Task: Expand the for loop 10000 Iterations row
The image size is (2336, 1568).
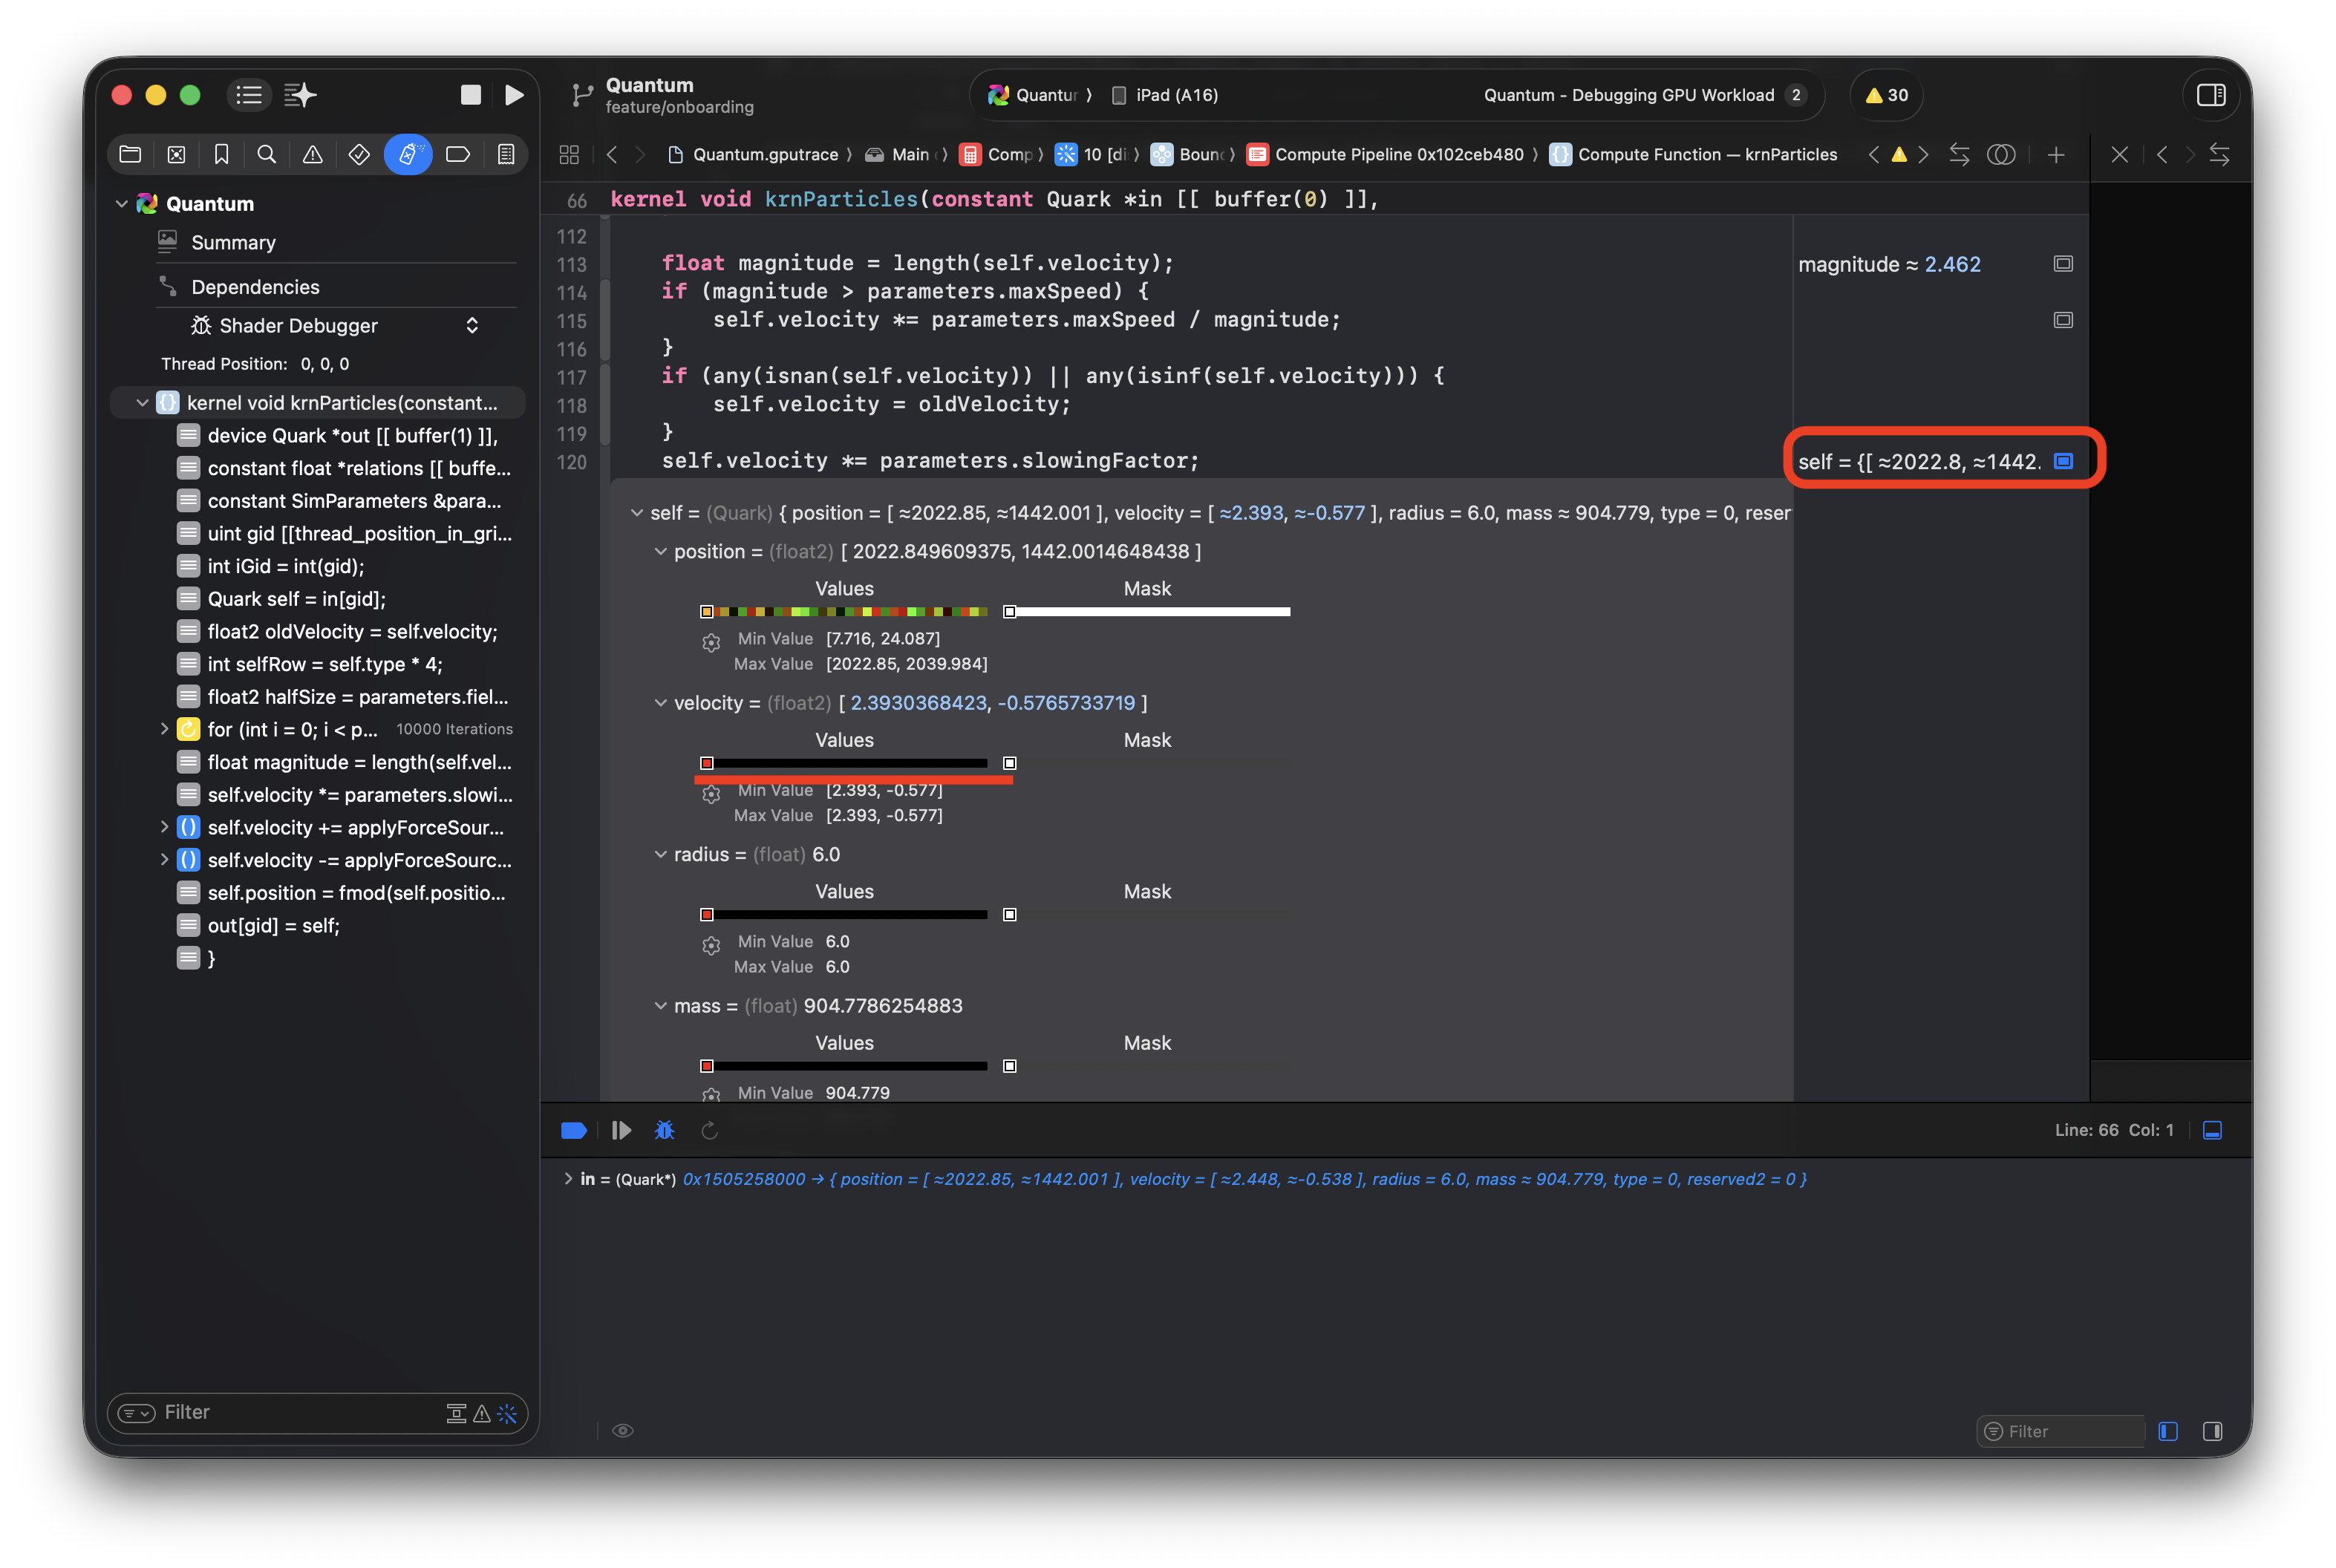Action: coord(164,729)
